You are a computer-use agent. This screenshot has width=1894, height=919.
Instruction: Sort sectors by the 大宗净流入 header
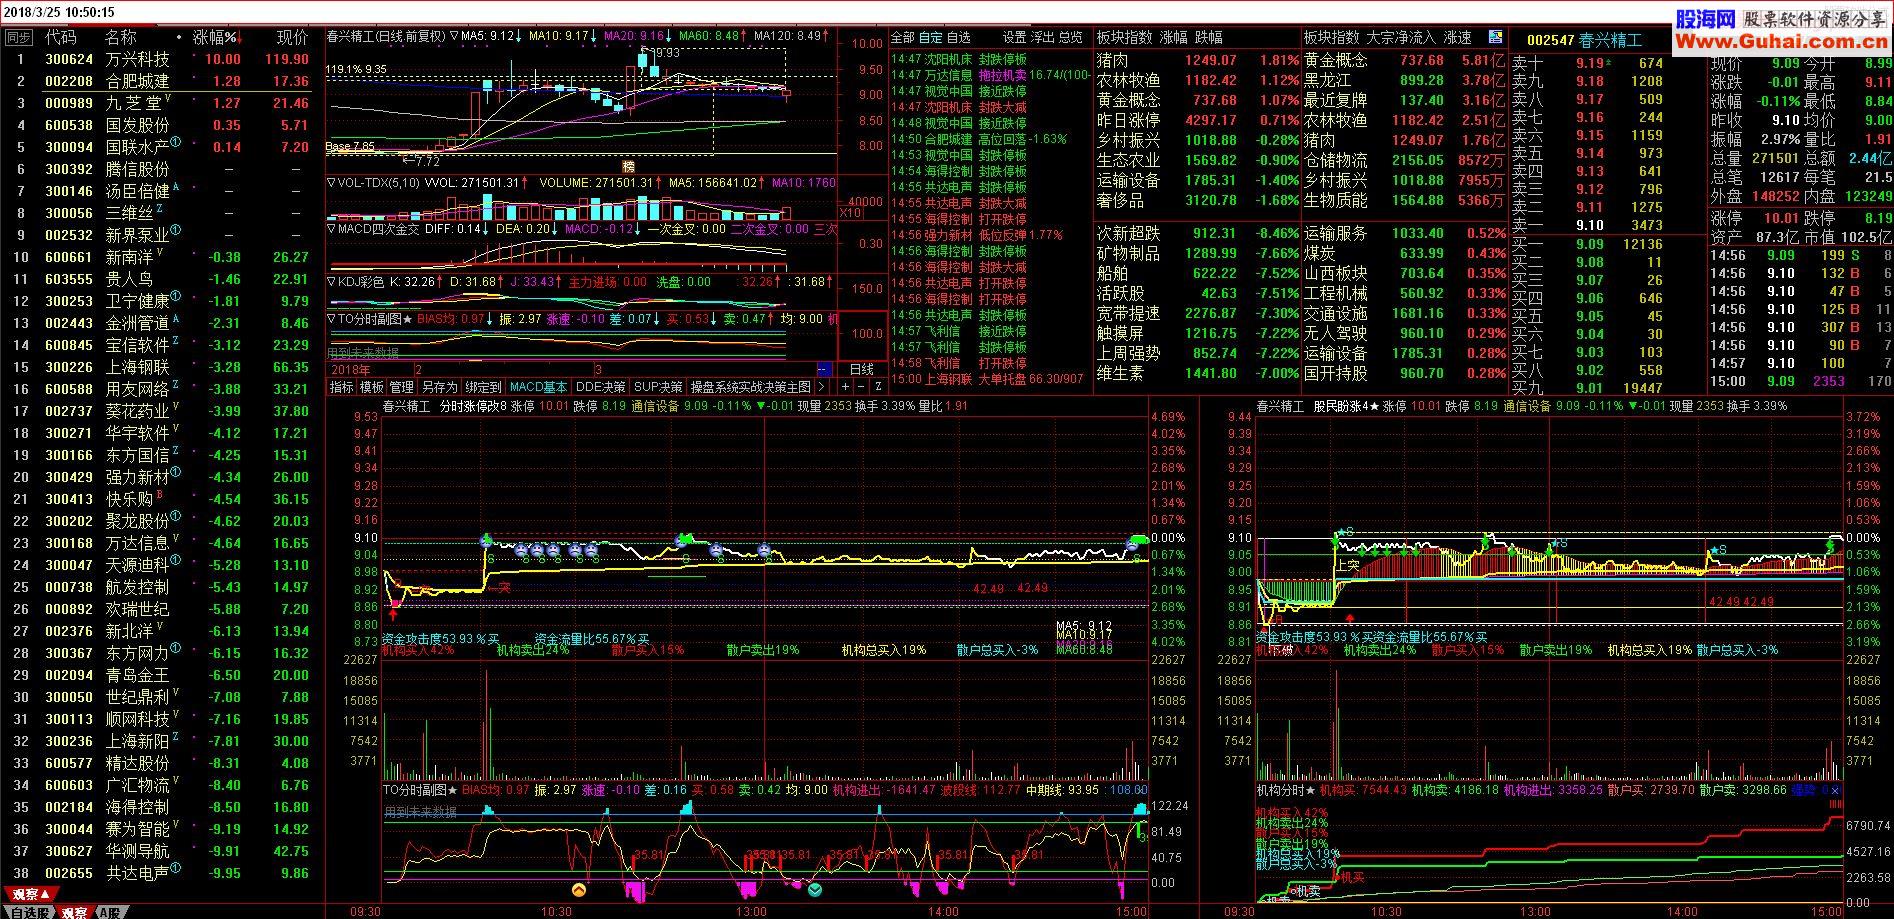[1401, 37]
